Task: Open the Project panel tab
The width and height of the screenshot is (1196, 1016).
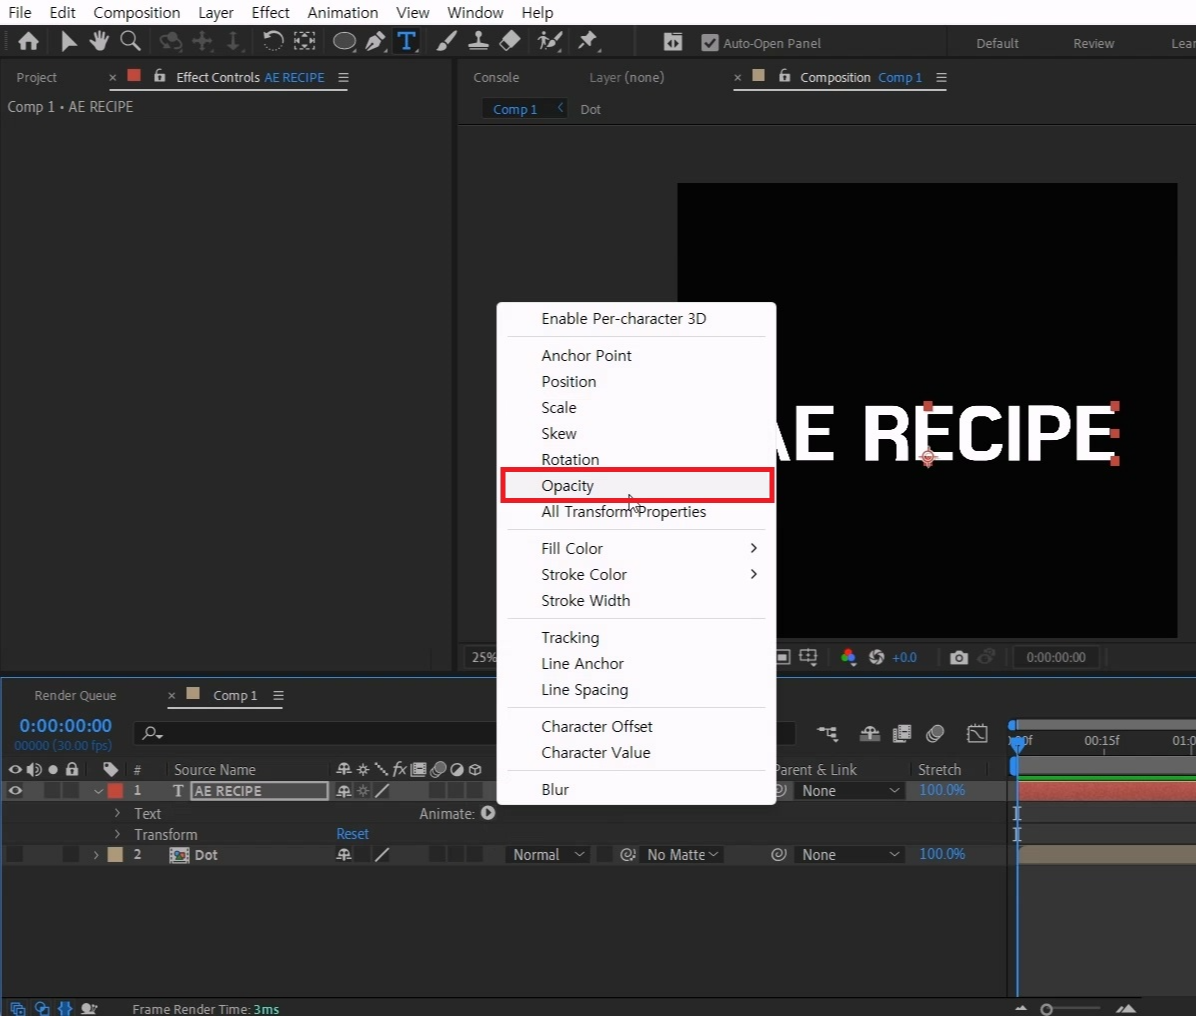Action: pos(36,78)
